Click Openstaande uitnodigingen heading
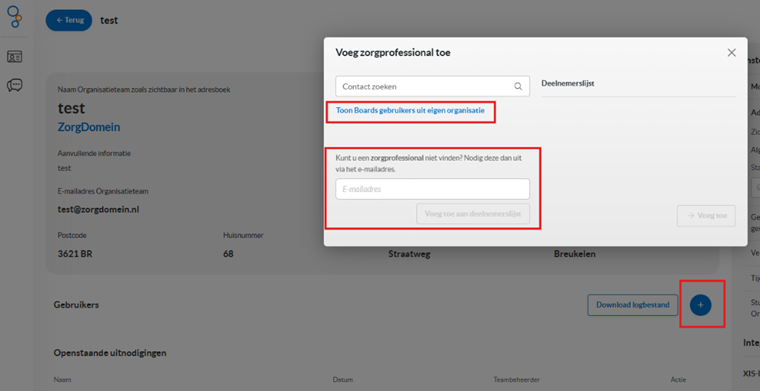The width and height of the screenshot is (760, 391). [110, 353]
